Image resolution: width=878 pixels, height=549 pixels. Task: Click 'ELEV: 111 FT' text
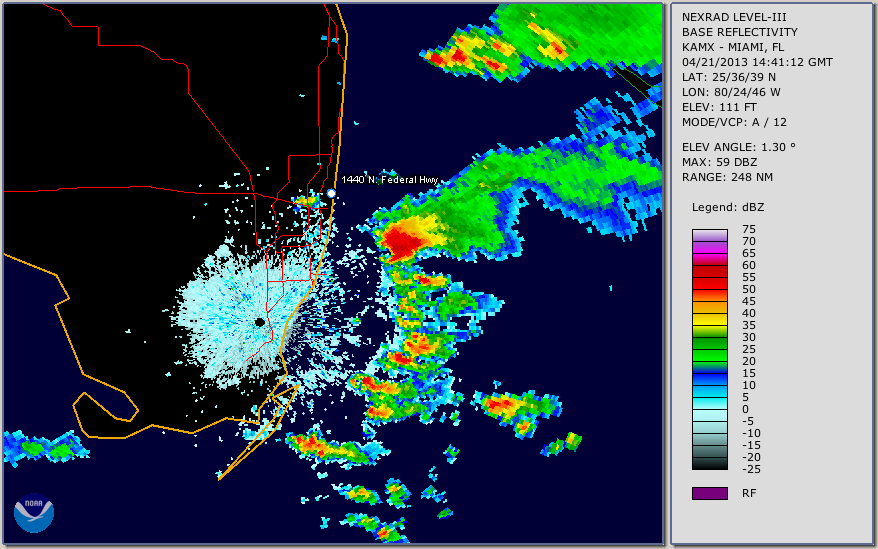point(719,107)
